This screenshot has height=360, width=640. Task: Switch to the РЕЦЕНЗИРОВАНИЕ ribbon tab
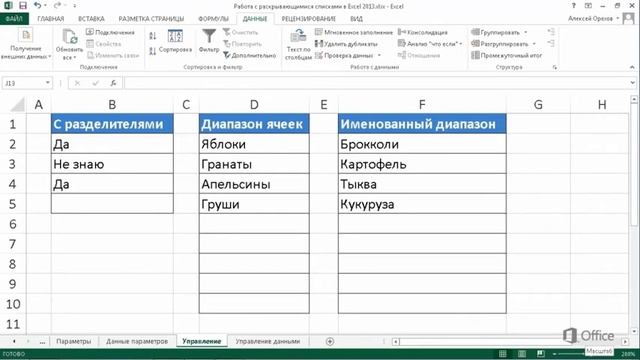click(309, 19)
